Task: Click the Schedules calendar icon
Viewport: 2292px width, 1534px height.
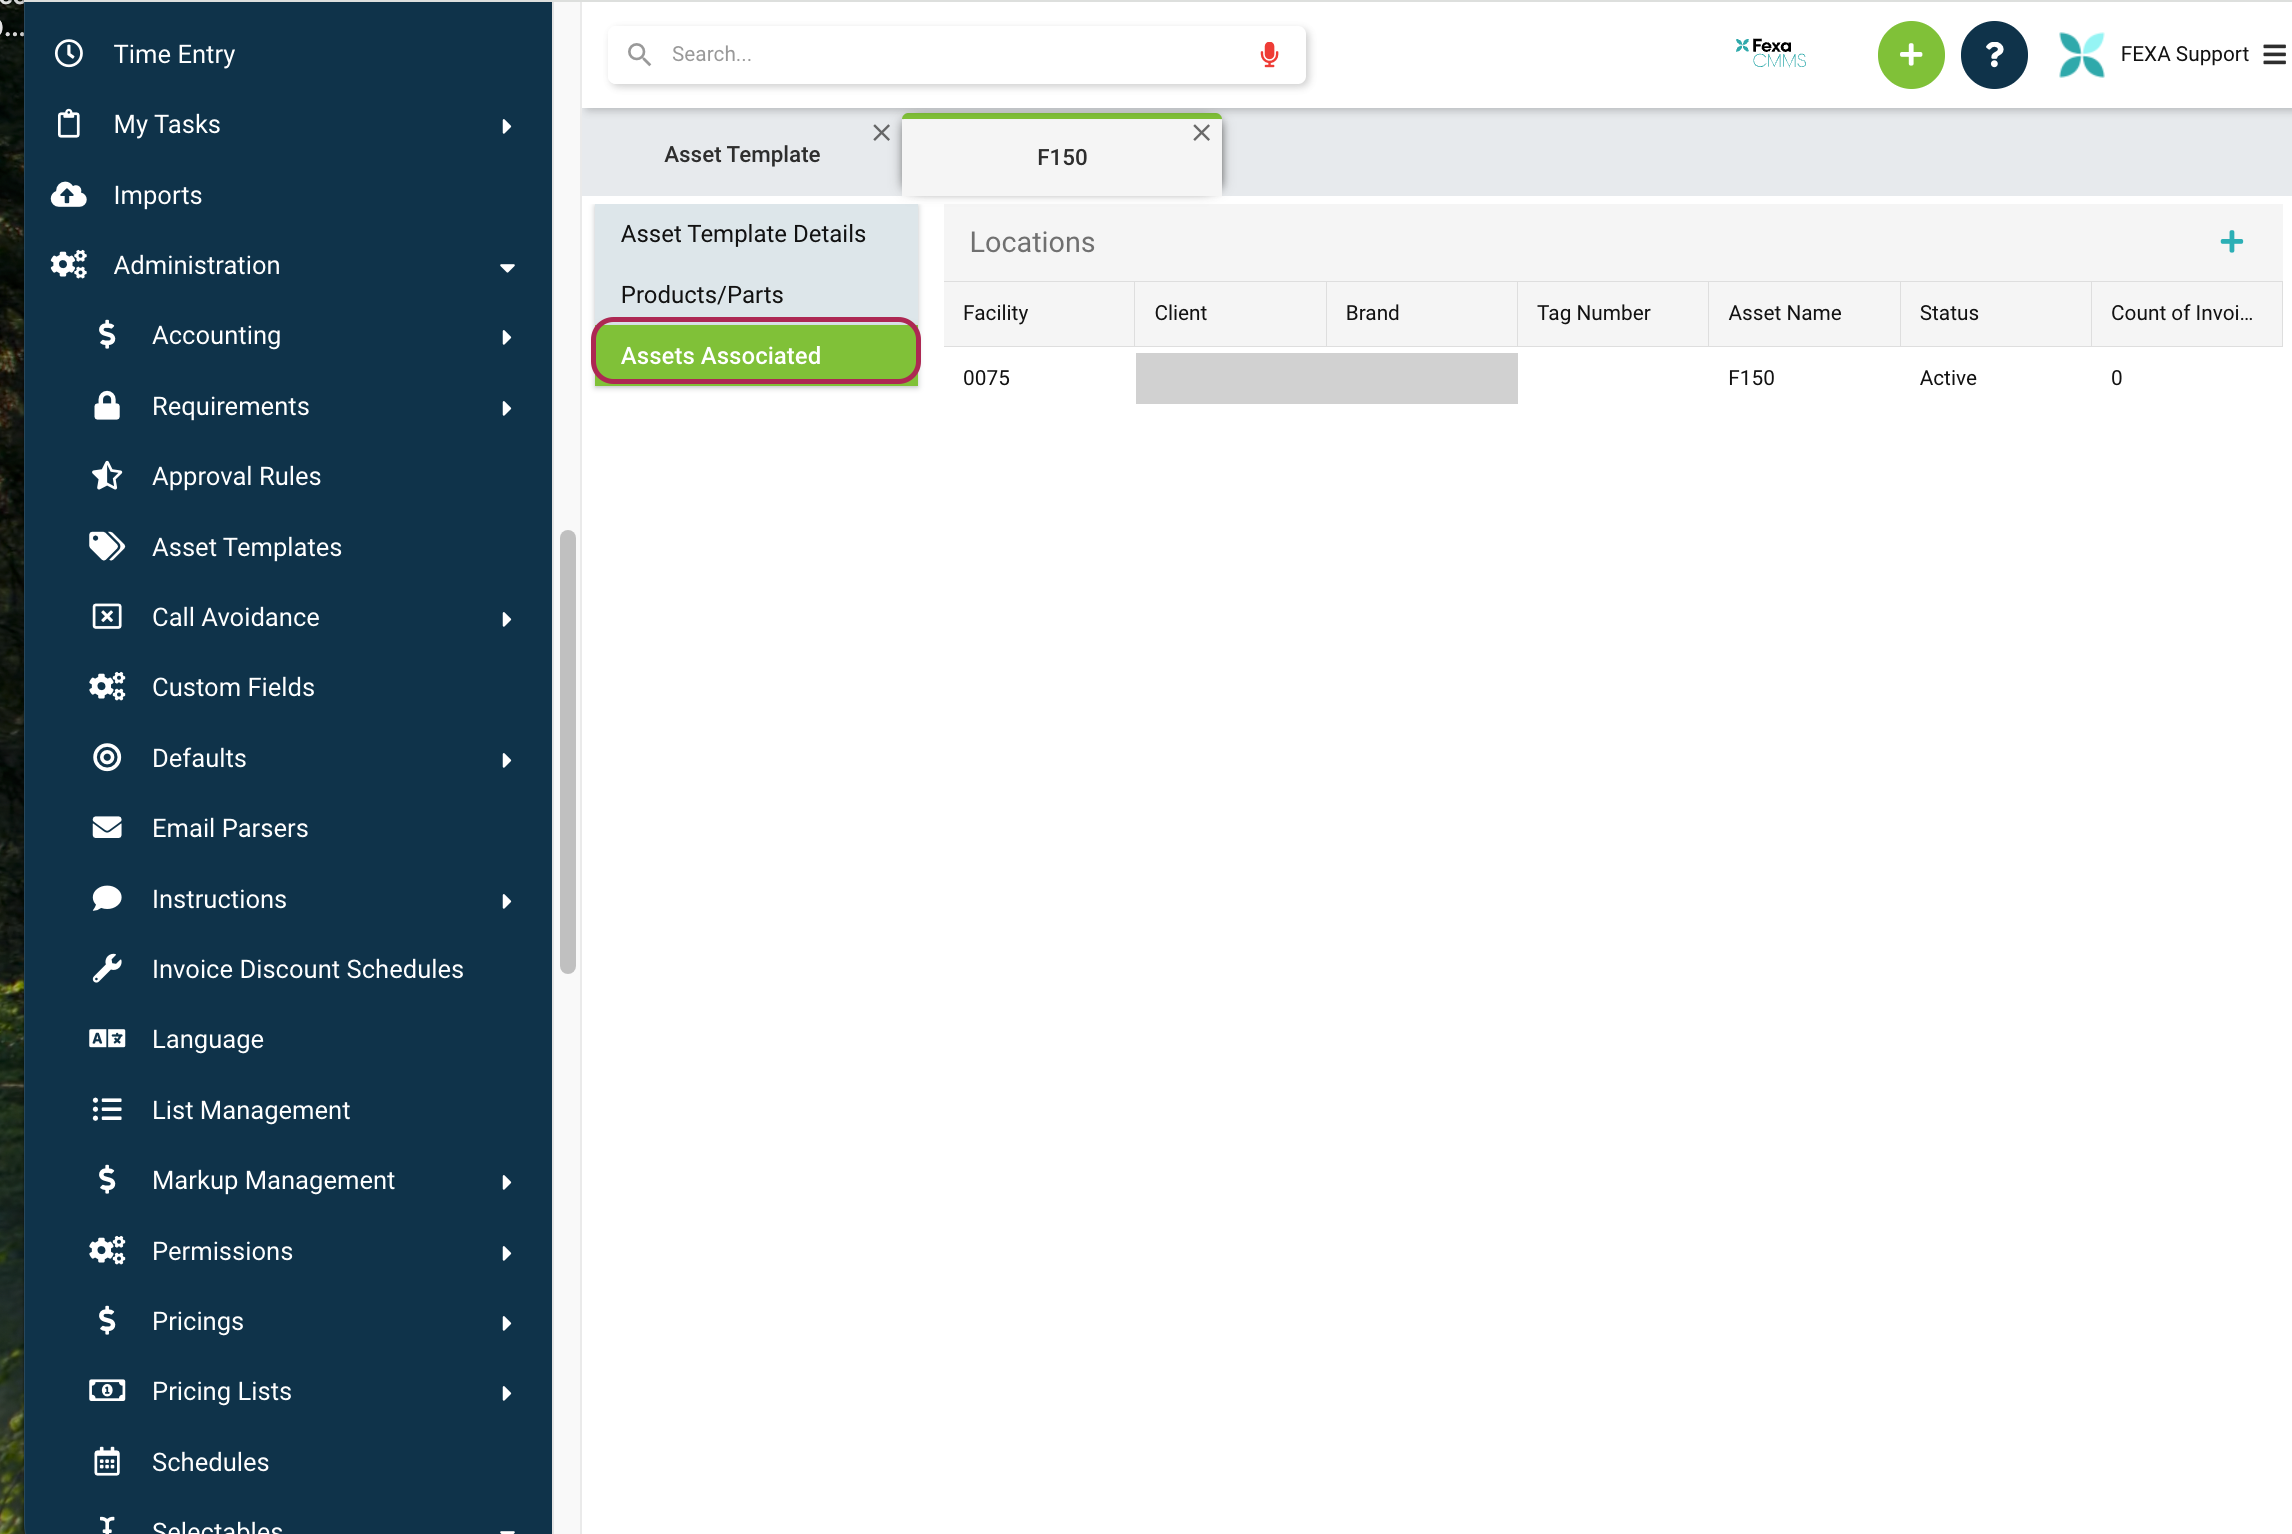Action: [107, 1462]
